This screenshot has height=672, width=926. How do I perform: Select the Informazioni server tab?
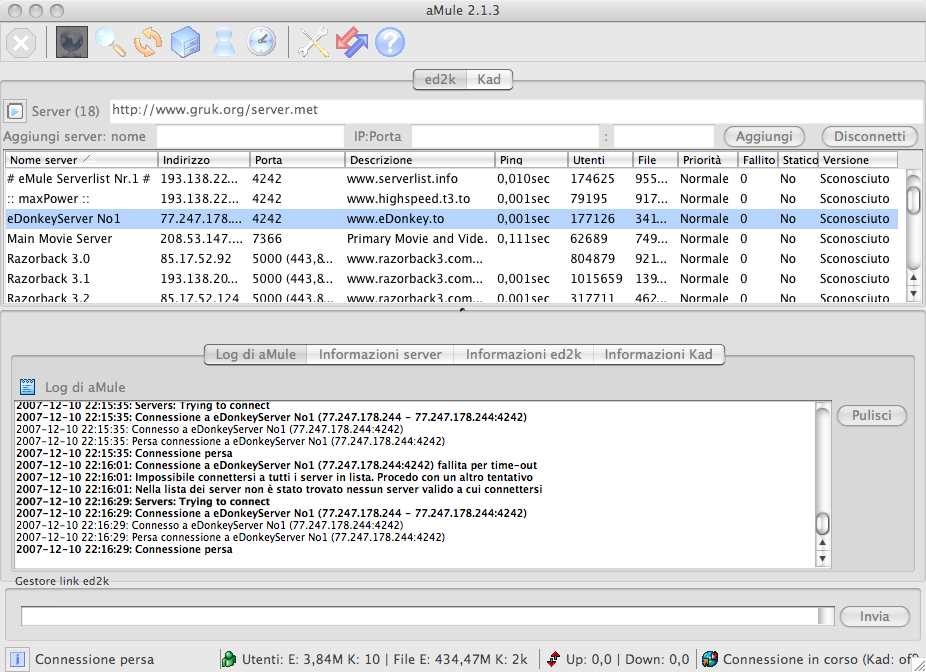click(380, 354)
